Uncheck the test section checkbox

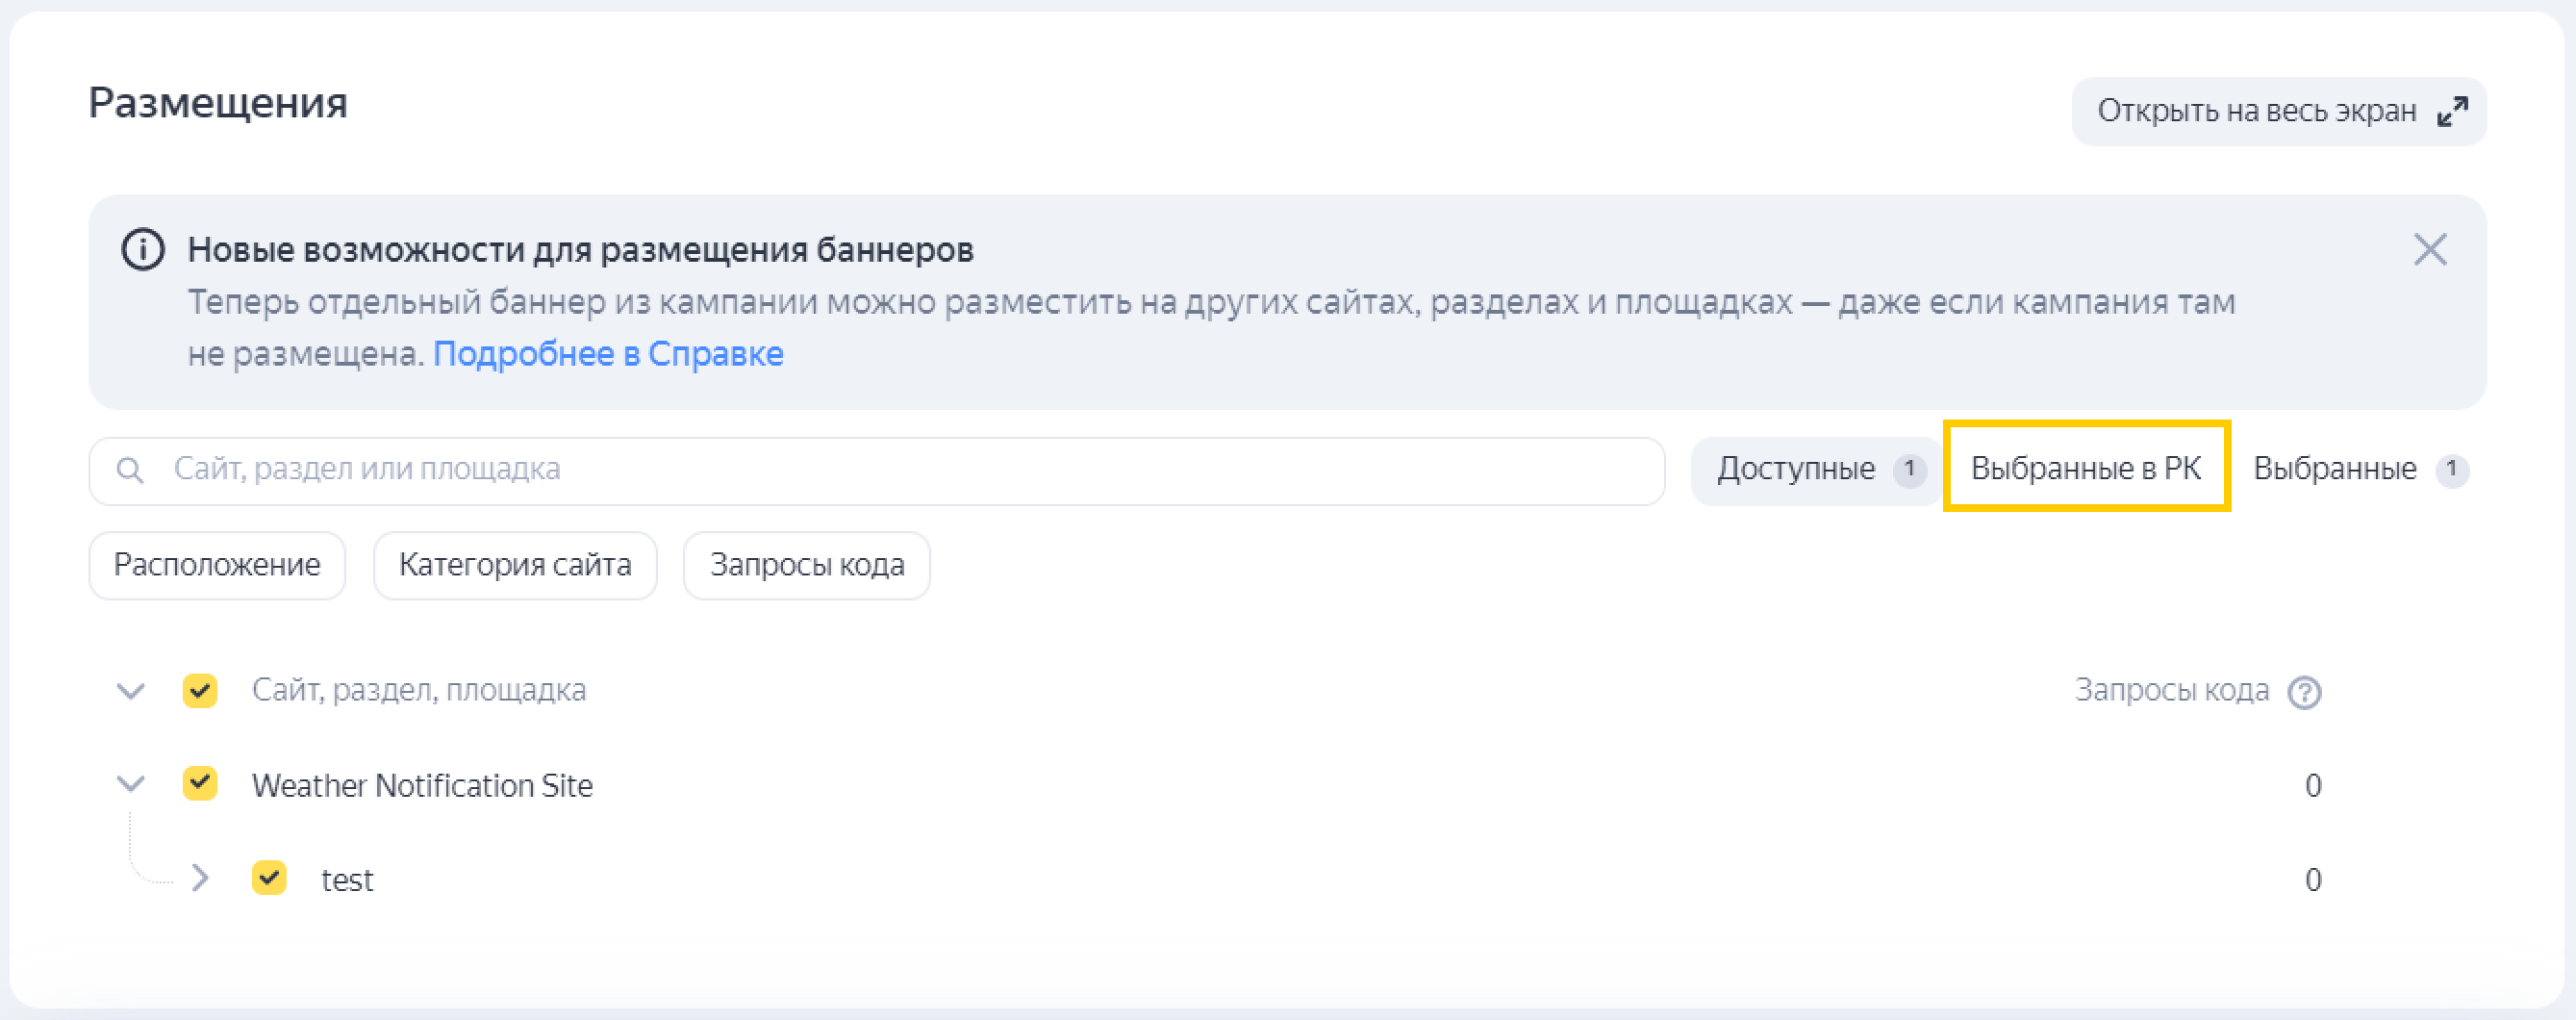point(269,878)
